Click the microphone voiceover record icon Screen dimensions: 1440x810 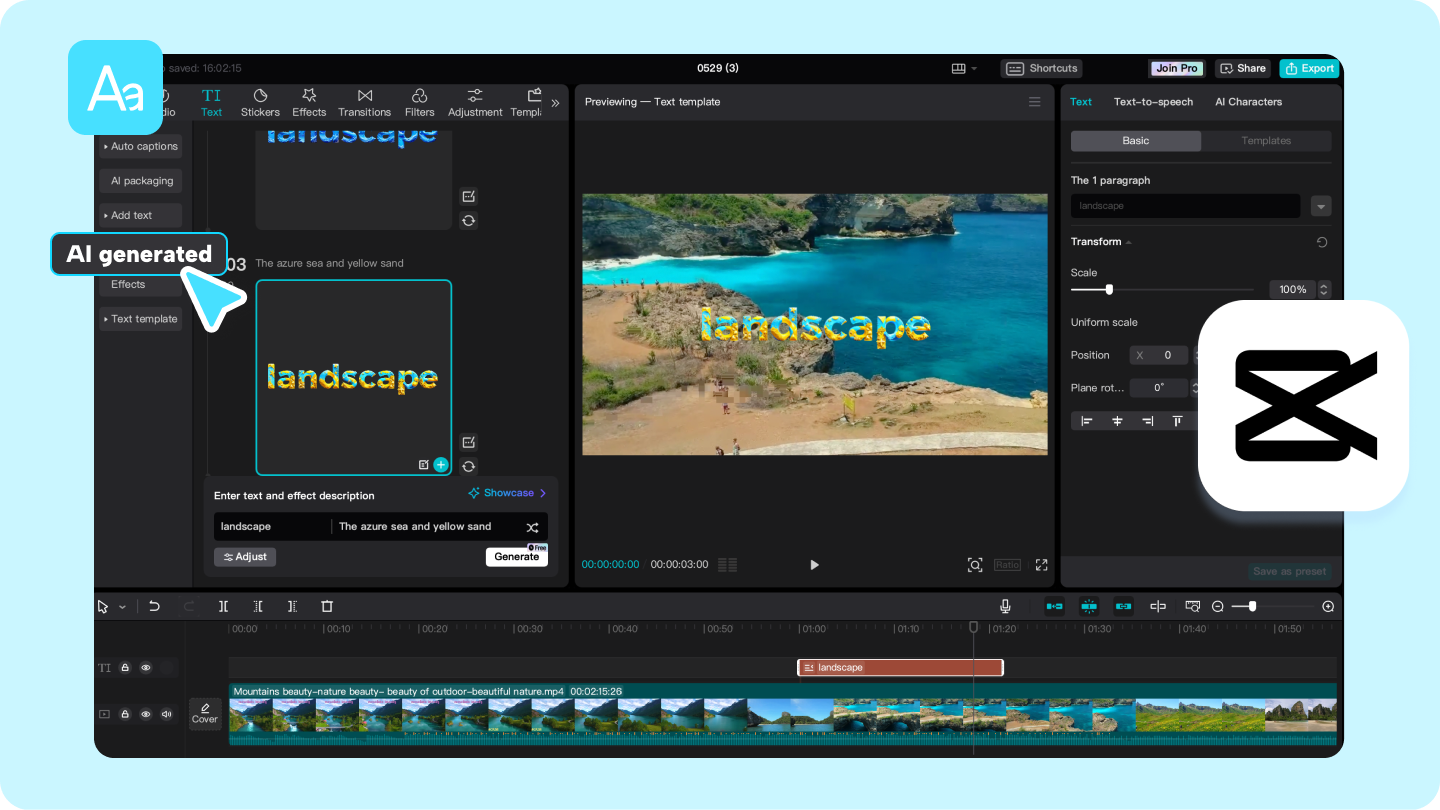click(1005, 606)
